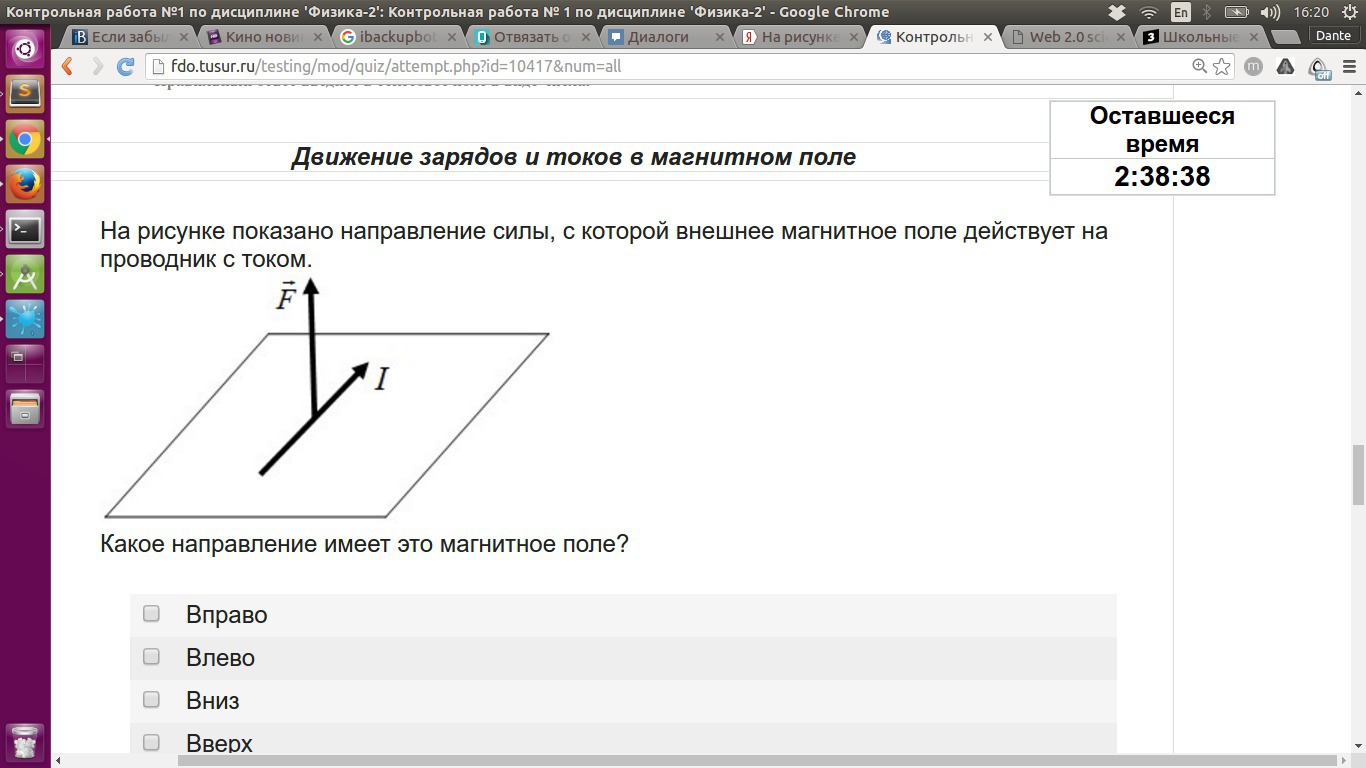1366x768 pixels.
Task: Check the 'Вниз' answer option
Action: click(x=151, y=699)
